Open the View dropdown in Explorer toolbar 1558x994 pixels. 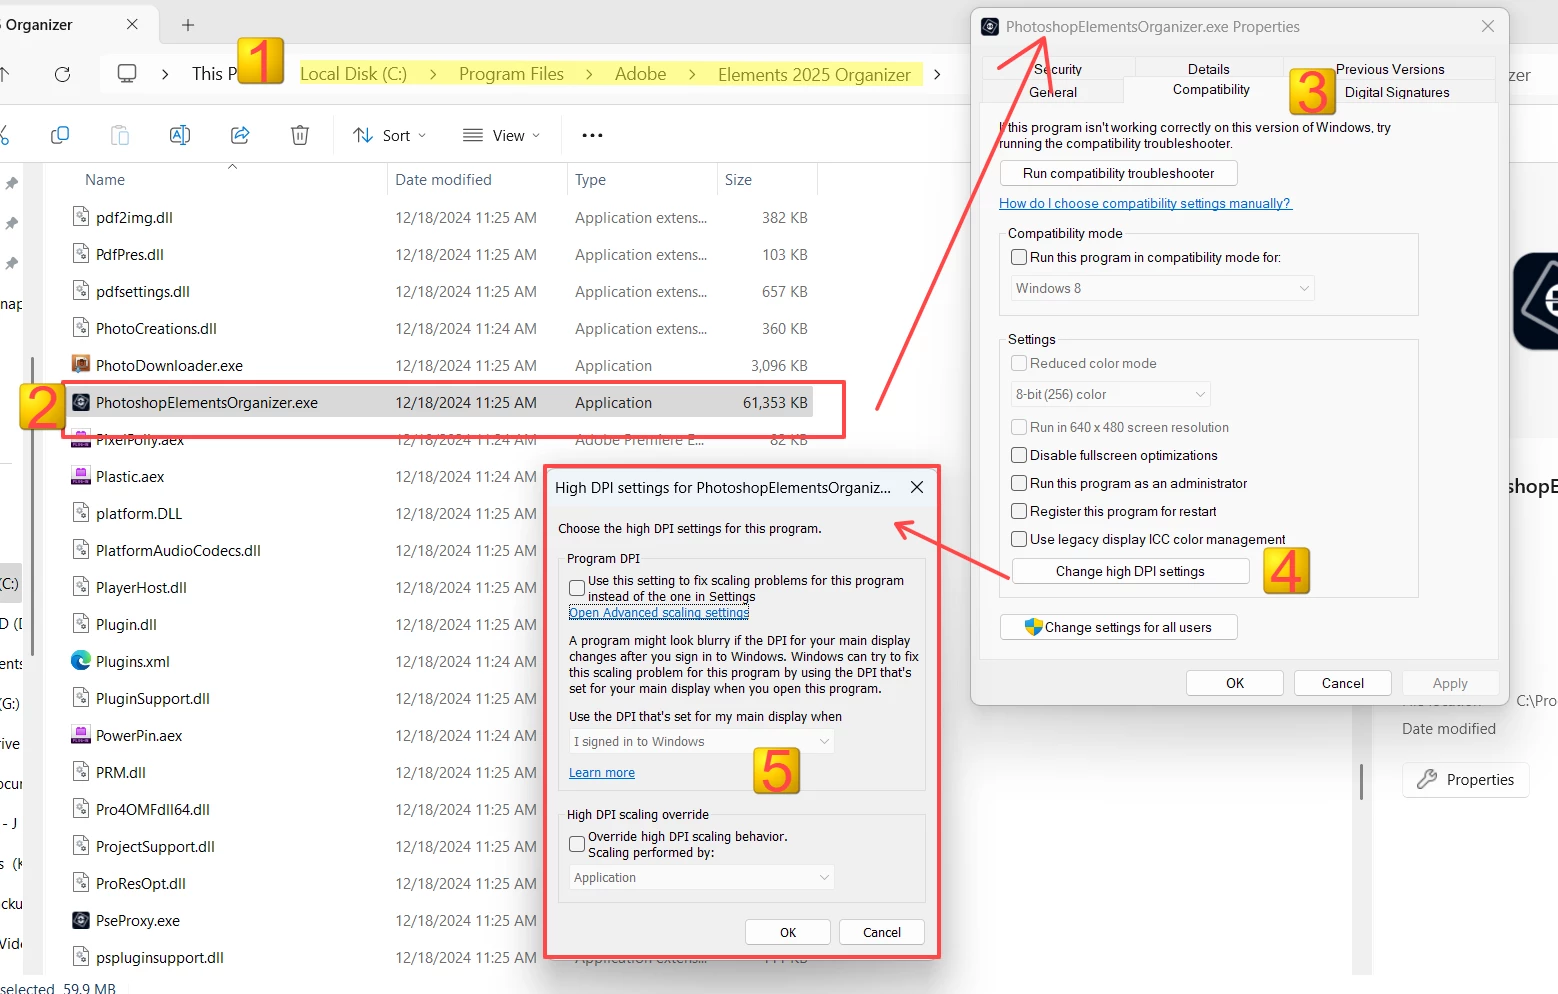coord(502,135)
